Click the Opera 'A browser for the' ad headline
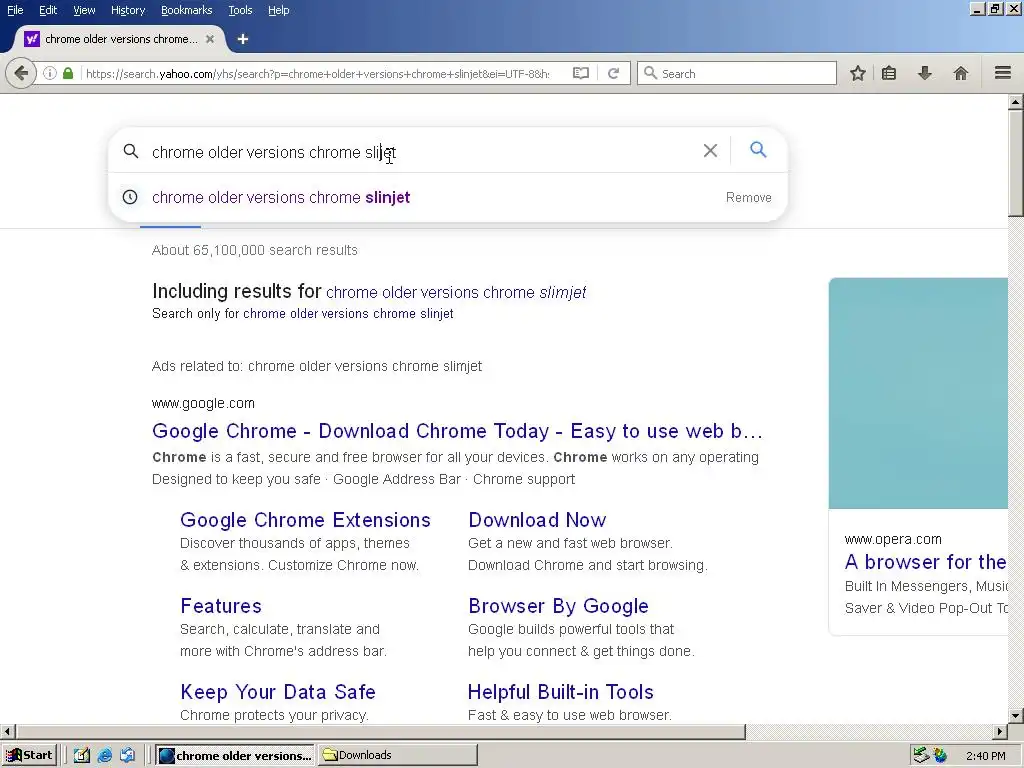 [x=925, y=562]
